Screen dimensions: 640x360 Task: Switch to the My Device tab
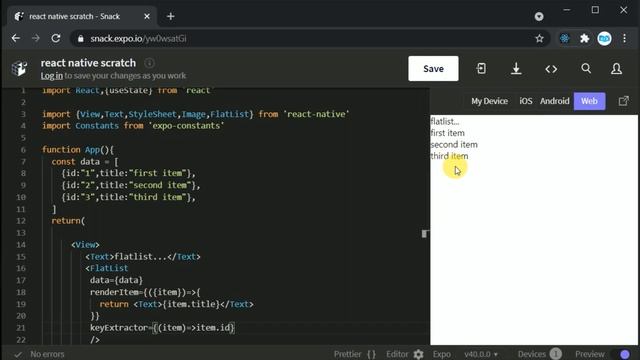coord(489,101)
